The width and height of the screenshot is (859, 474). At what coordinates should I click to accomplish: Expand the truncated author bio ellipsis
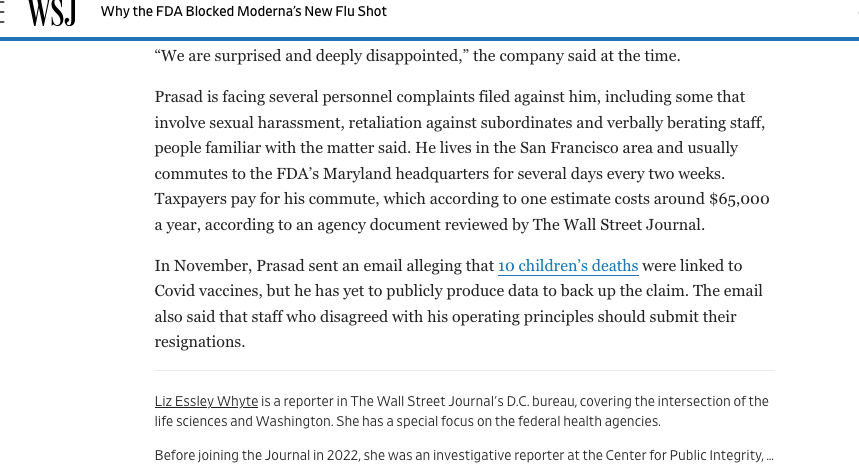(769, 456)
